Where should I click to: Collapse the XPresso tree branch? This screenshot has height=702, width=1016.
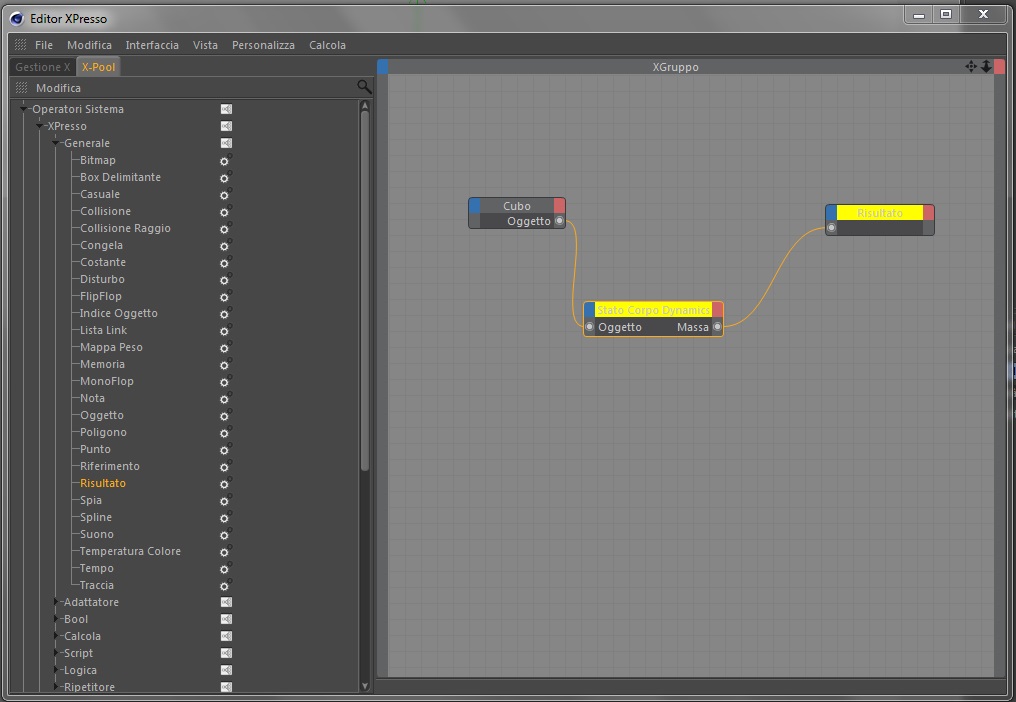[40, 126]
